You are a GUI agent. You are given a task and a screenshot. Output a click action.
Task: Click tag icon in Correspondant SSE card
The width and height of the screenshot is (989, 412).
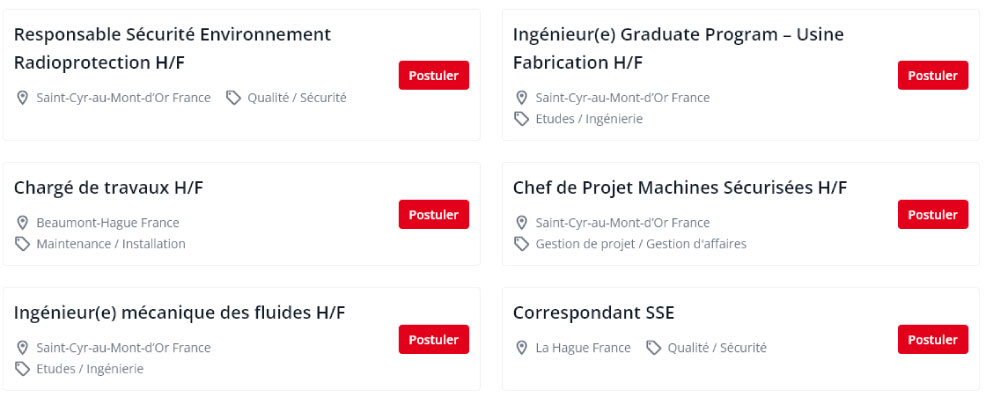coord(653,348)
